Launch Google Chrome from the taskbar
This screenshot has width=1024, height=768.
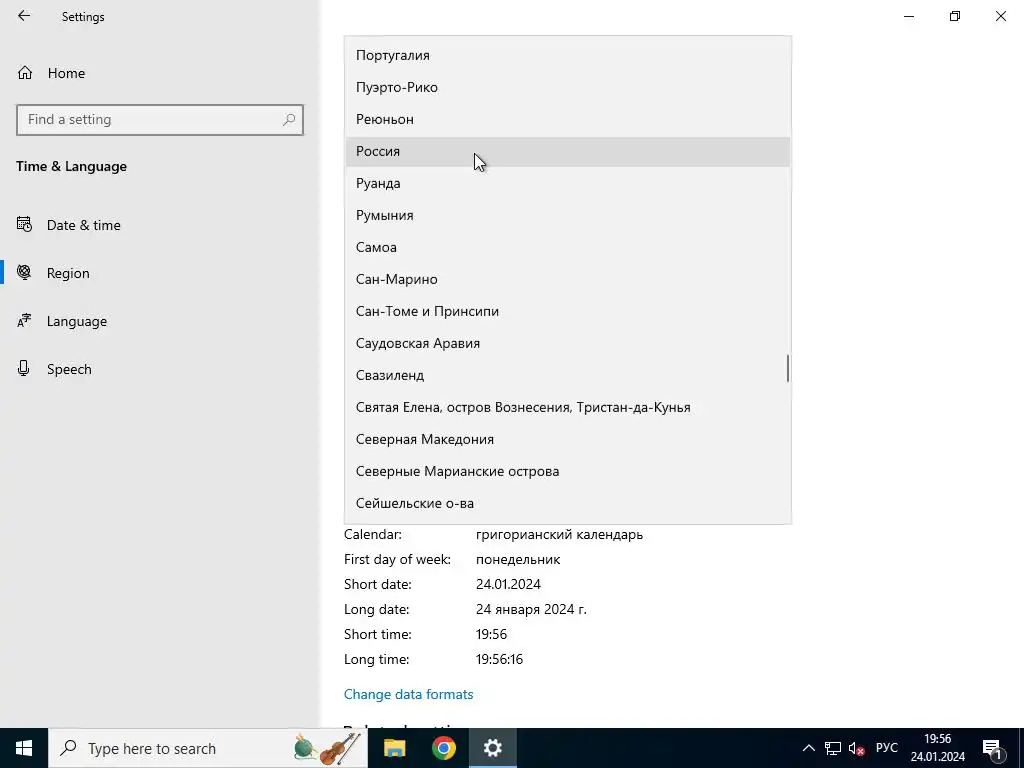[443, 748]
